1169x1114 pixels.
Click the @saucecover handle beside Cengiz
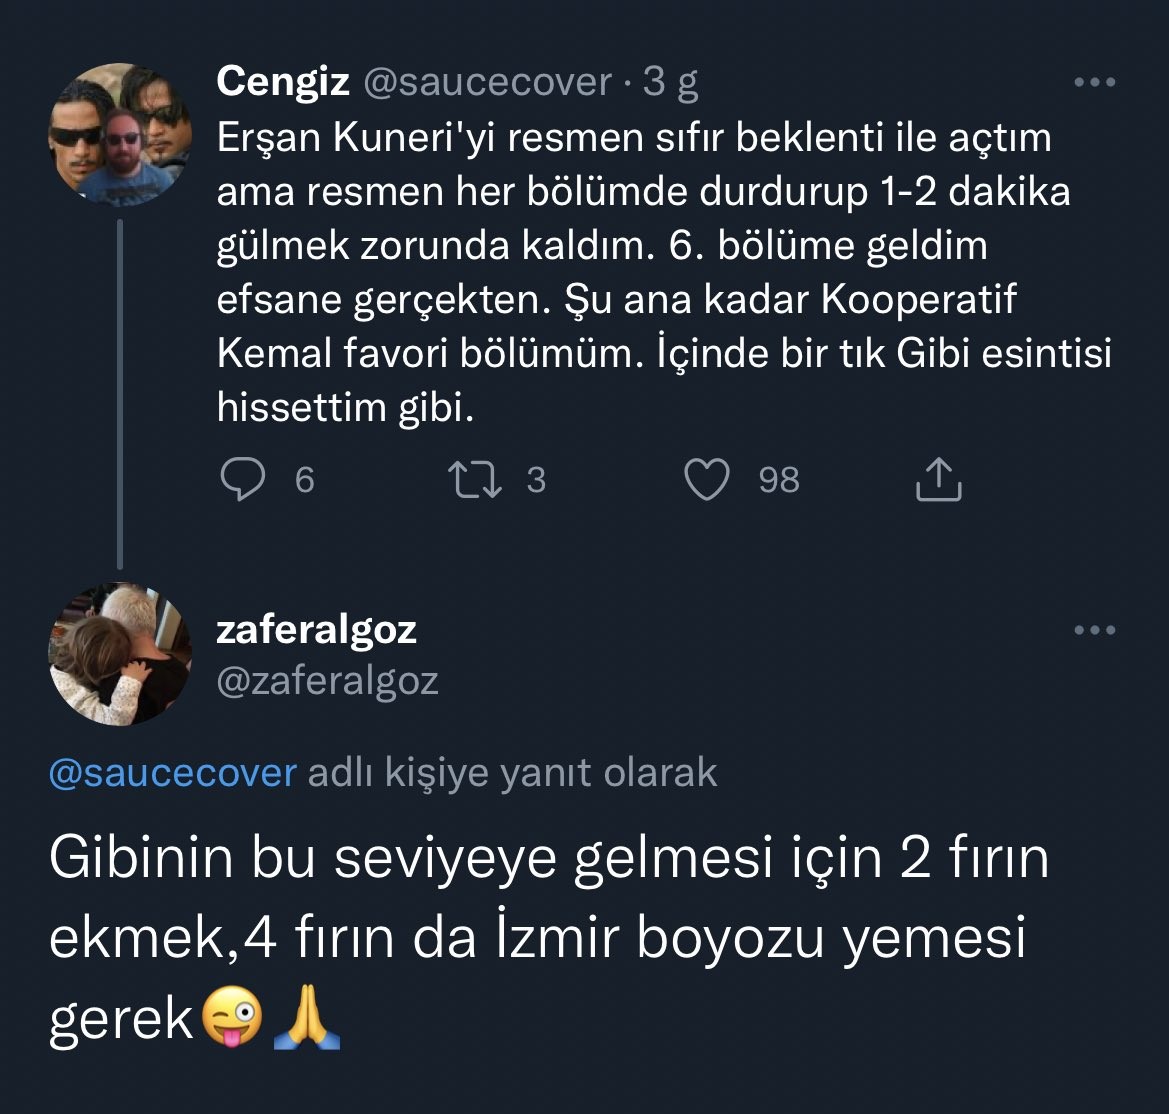[x=485, y=82]
